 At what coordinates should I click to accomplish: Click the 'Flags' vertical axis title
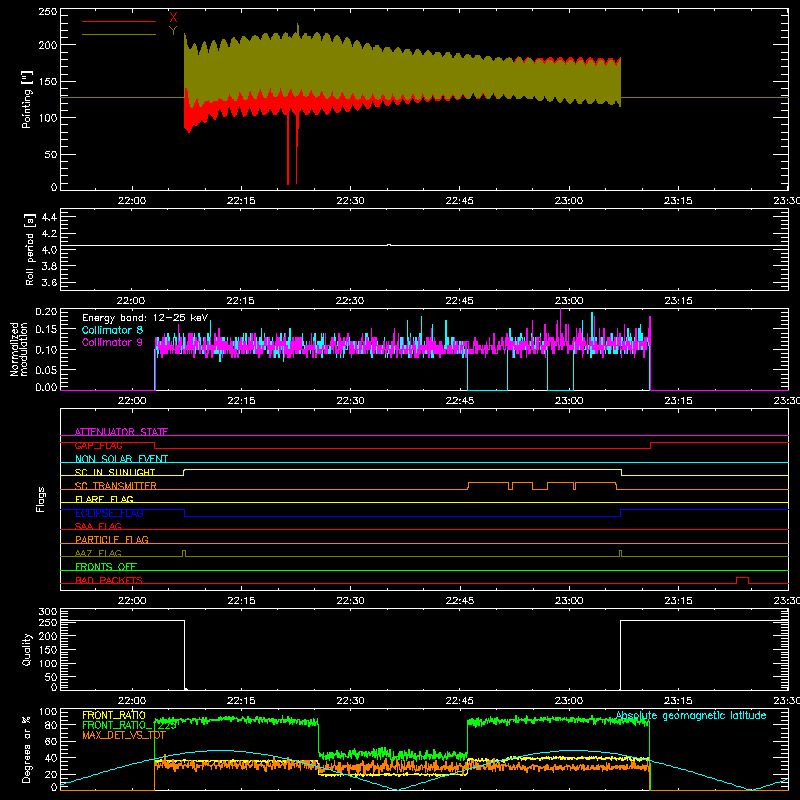pyautogui.click(x=40, y=499)
